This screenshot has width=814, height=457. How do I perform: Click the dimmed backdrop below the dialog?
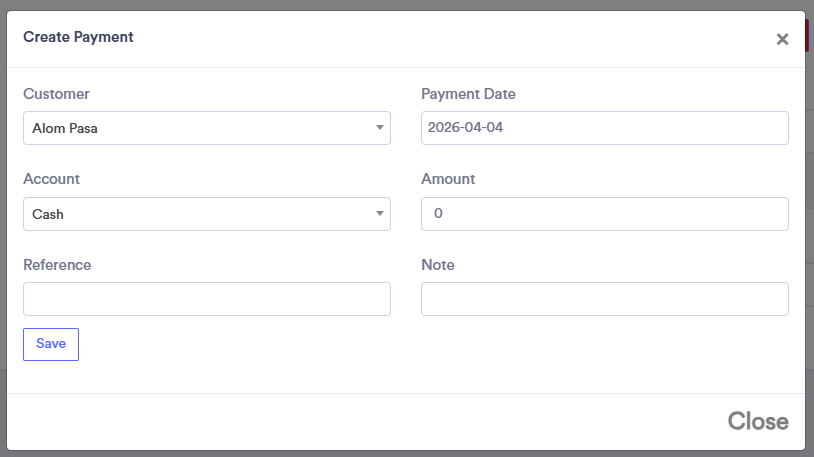tap(400, 453)
